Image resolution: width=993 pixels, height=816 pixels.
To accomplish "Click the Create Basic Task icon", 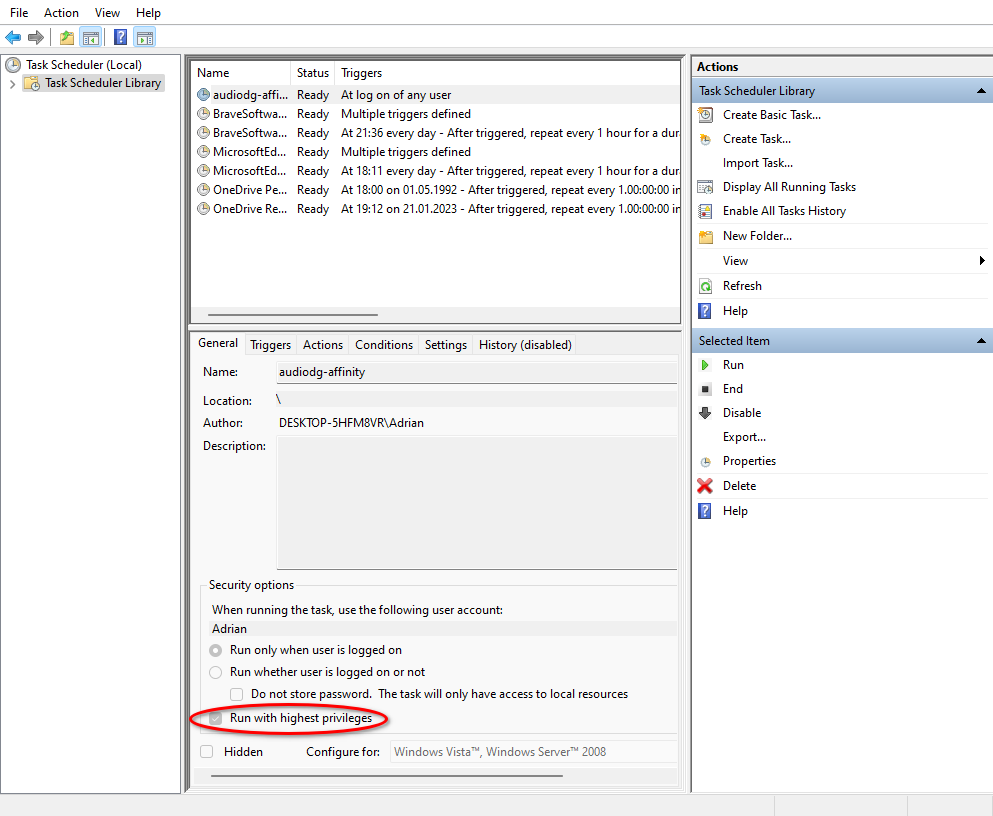I will coord(706,114).
